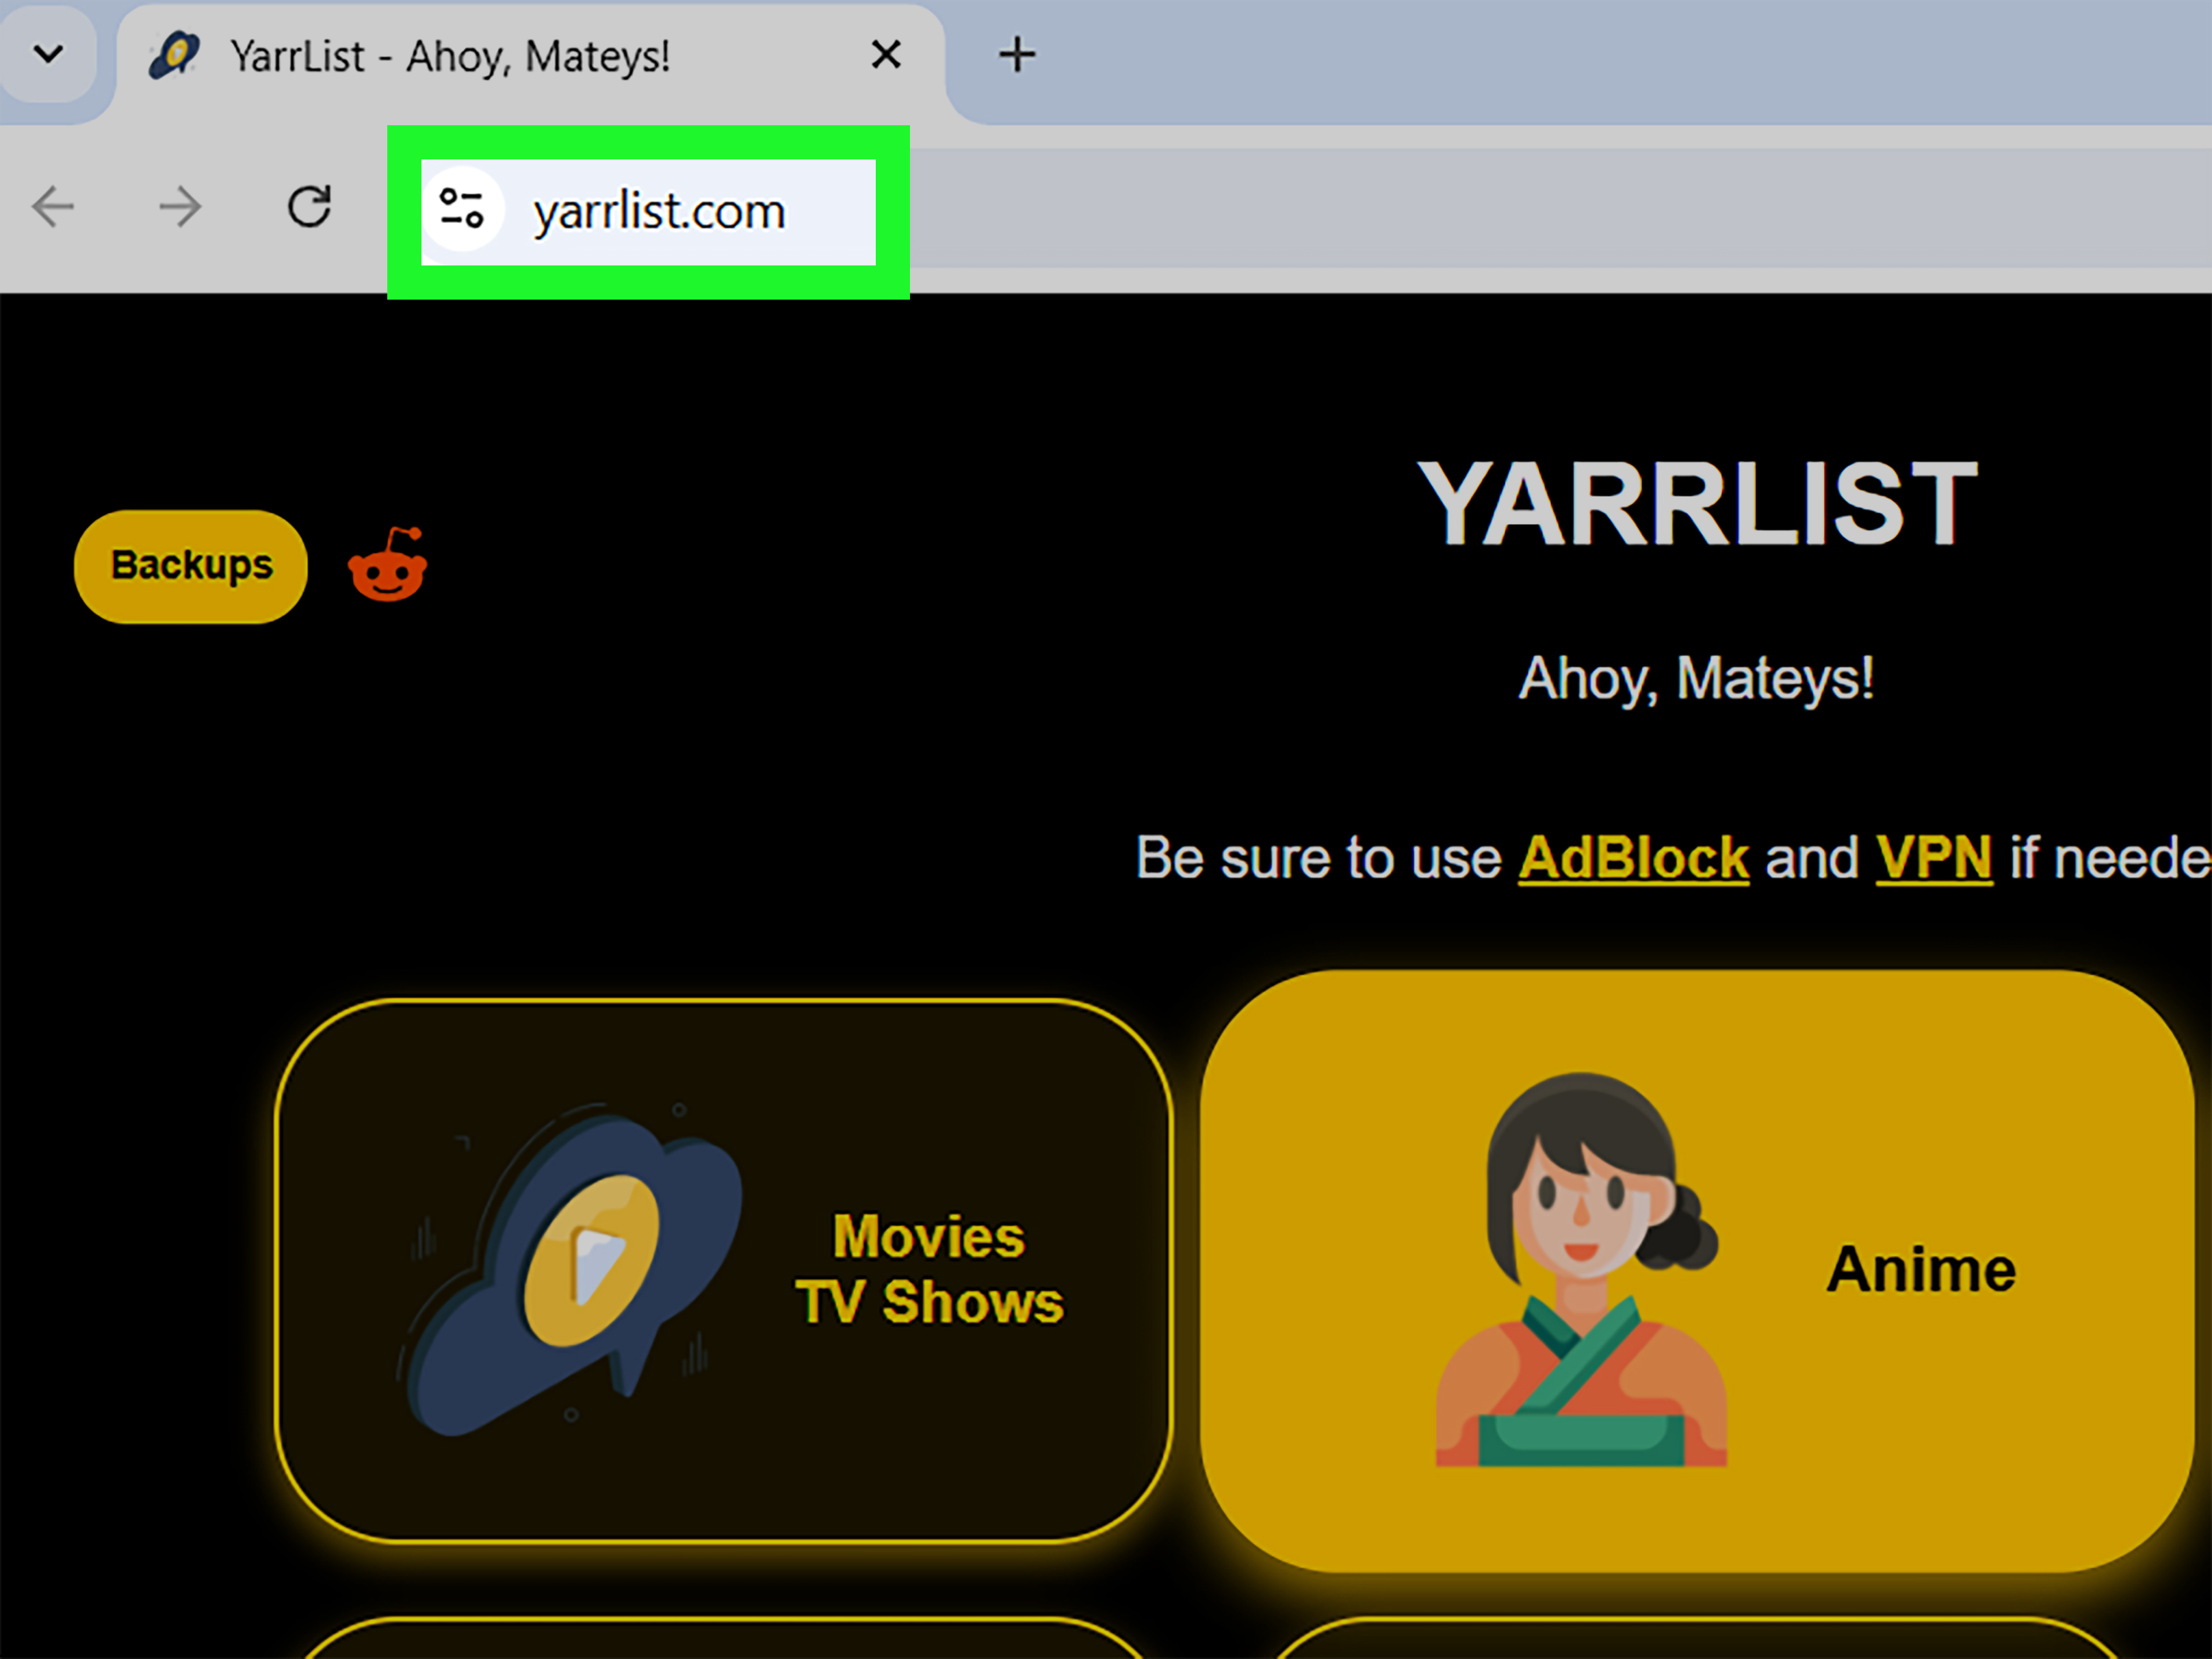View site information icon in address bar

tap(462, 209)
